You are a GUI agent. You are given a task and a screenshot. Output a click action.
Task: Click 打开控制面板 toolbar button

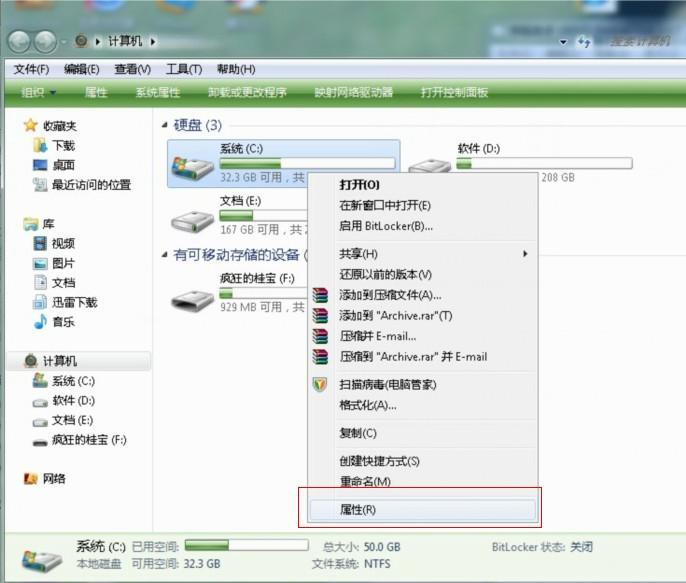454,92
